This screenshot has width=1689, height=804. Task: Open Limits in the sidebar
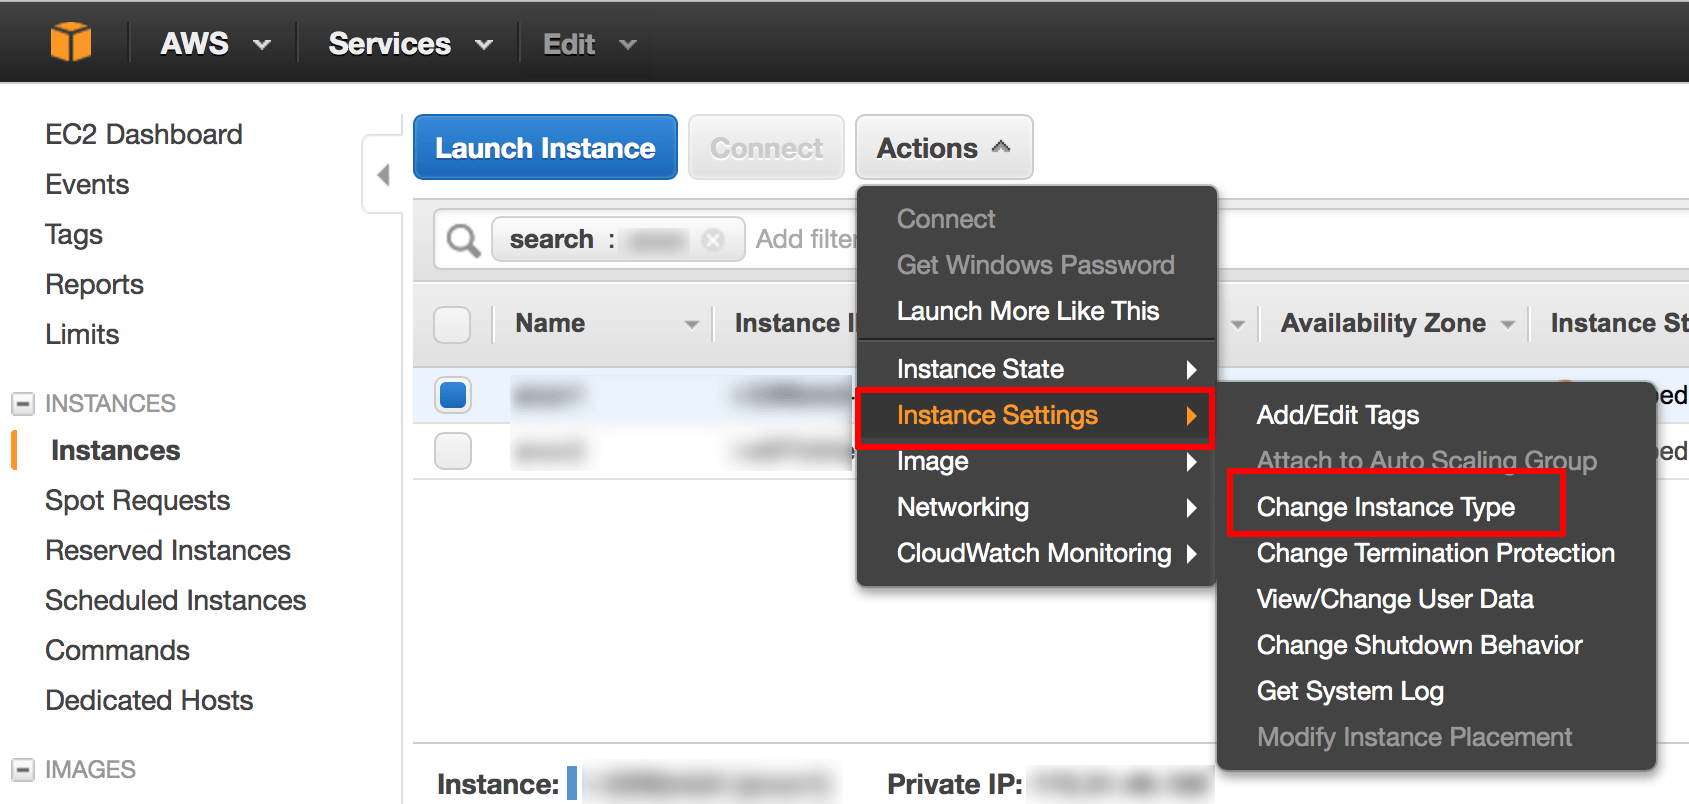pyautogui.click(x=82, y=335)
